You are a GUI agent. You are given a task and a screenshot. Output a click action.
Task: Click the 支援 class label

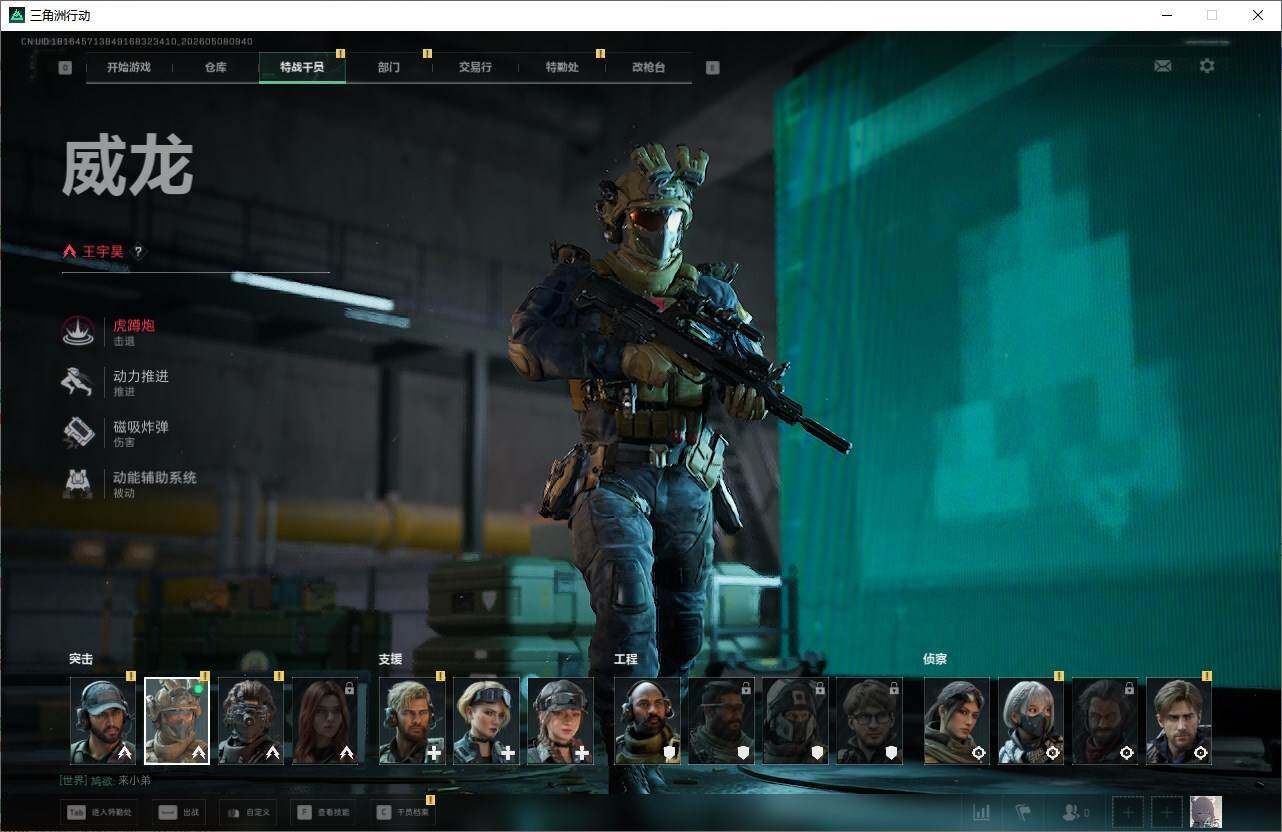coord(390,659)
